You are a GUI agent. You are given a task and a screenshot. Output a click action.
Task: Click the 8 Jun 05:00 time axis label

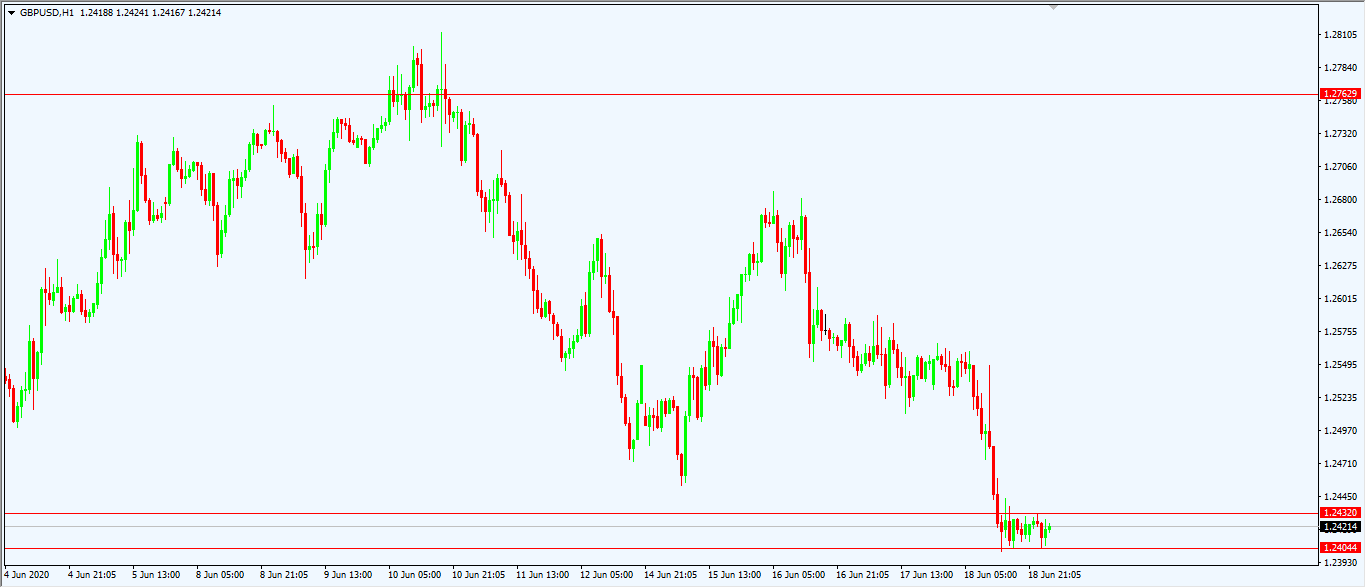point(220,575)
